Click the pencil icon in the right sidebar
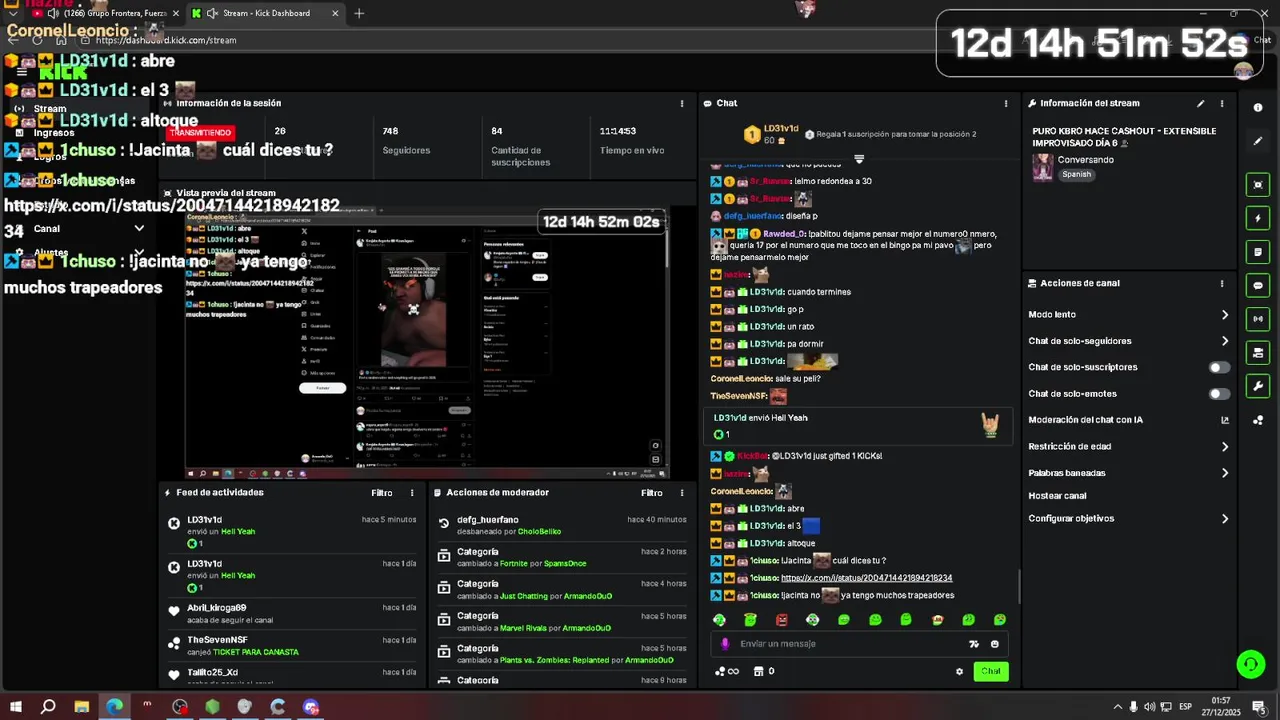Image resolution: width=1280 pixels, height=720 pixels. click(1258, 141)
